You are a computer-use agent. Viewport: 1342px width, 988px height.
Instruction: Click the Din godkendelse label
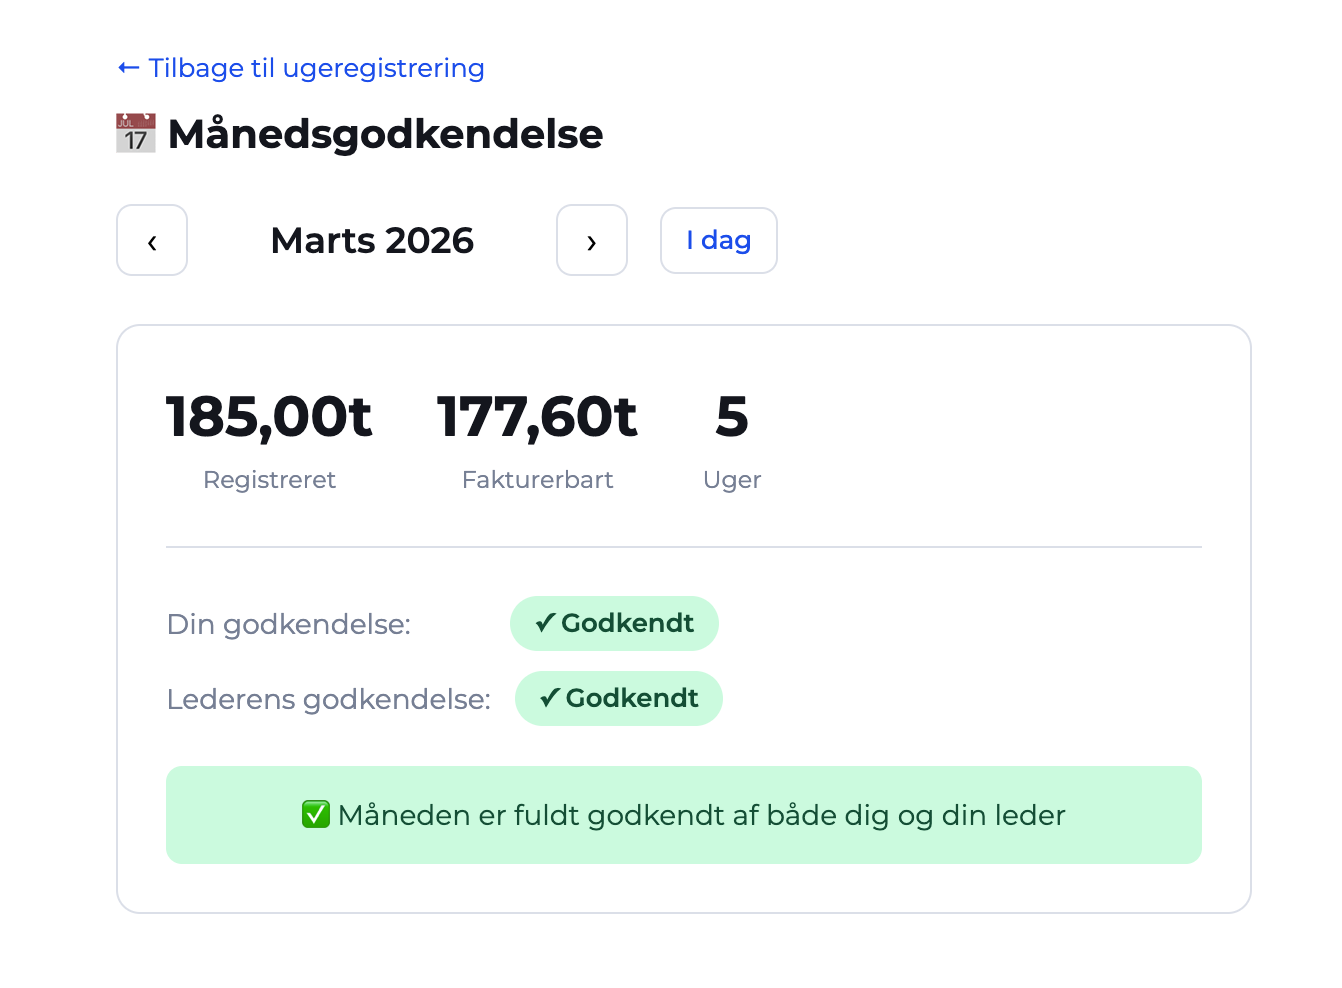pos(289,624)
